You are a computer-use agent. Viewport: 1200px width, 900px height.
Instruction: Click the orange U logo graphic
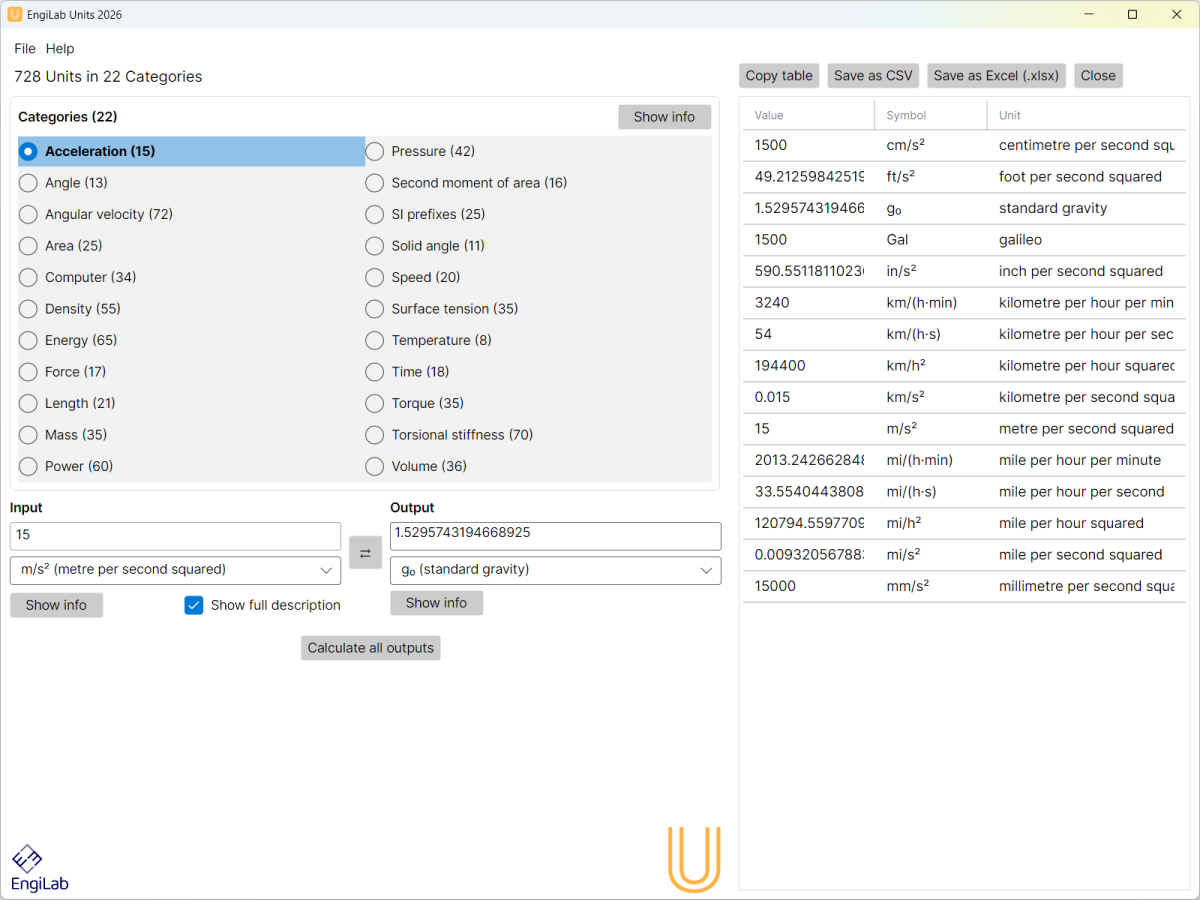(x=694, y=858)
